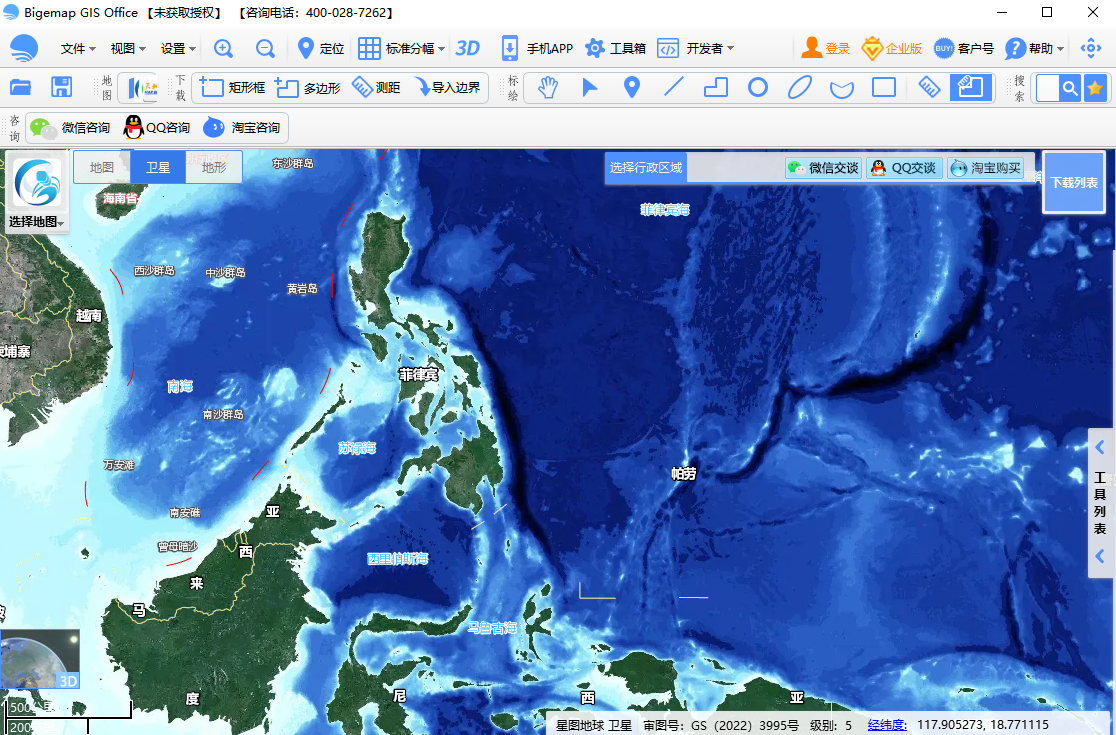The width and height of the screenshot is (1116, 735).
Task: Select the marker pin annotation tool
Action: point(631,88)
